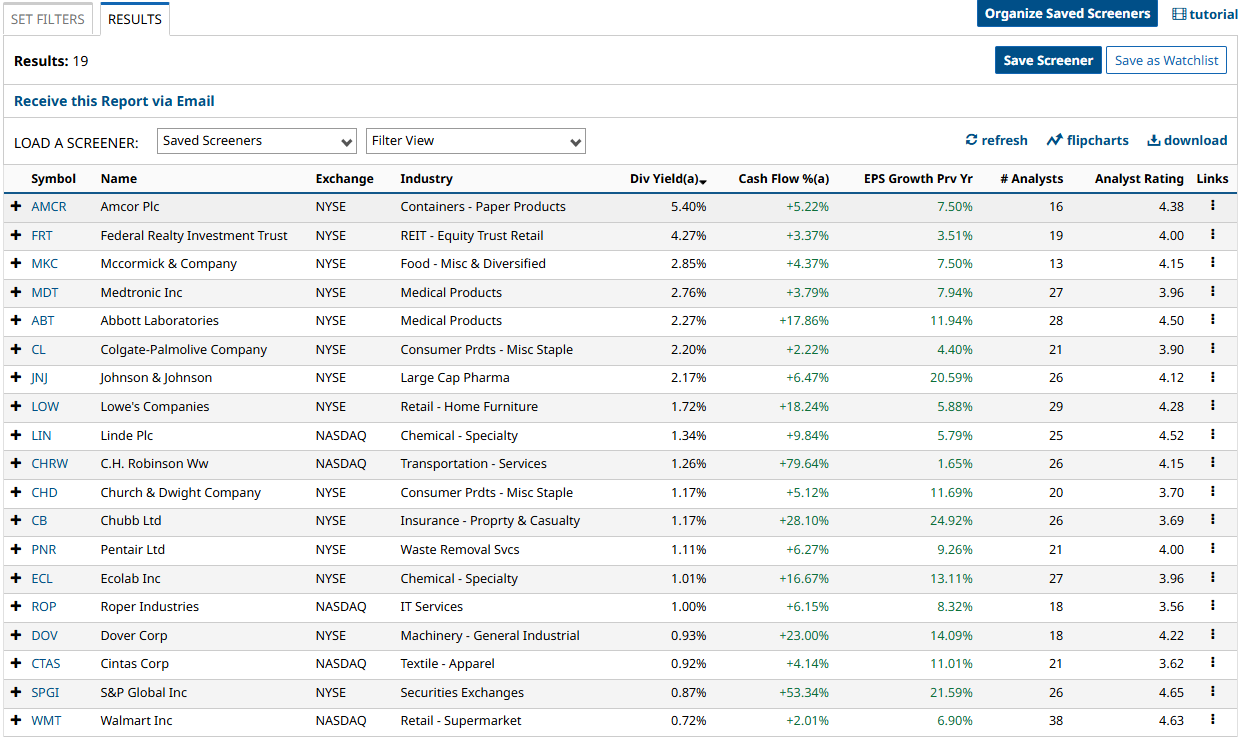Open the MDT symbol link
The width and height of the screenshot is (1241, 740).
tap(44, 292)
